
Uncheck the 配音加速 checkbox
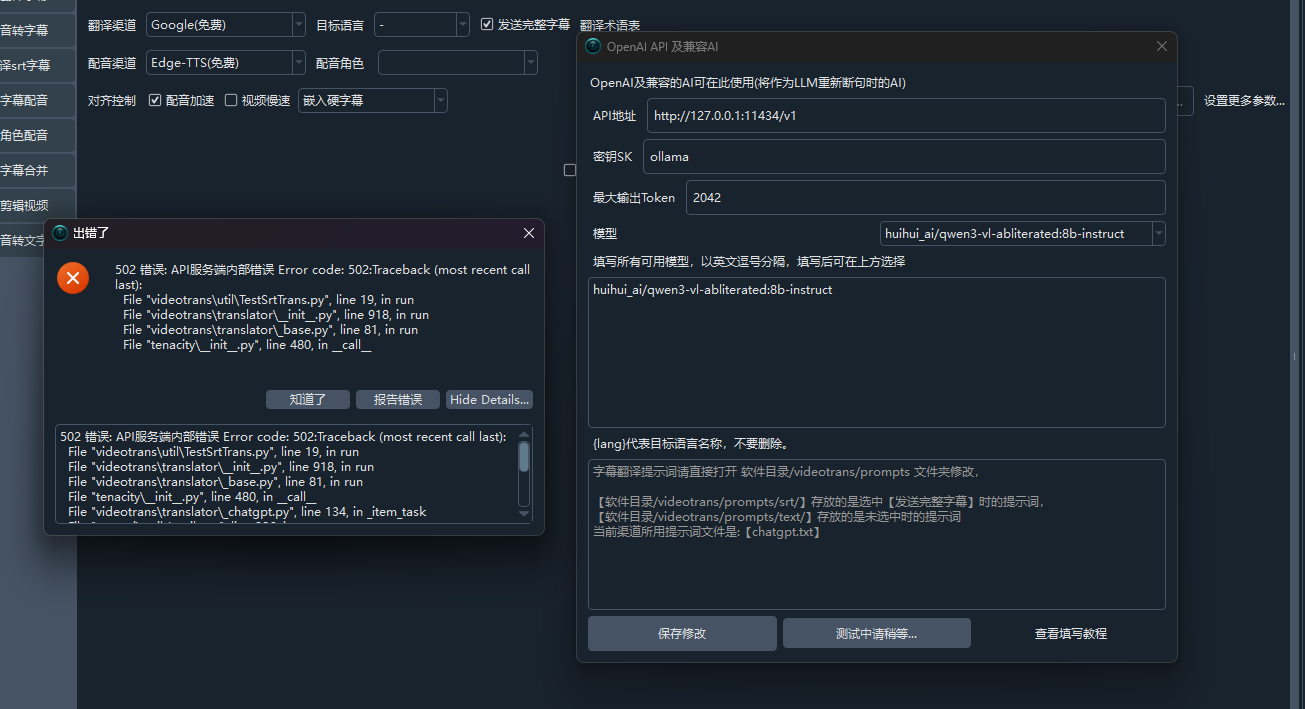155,100
